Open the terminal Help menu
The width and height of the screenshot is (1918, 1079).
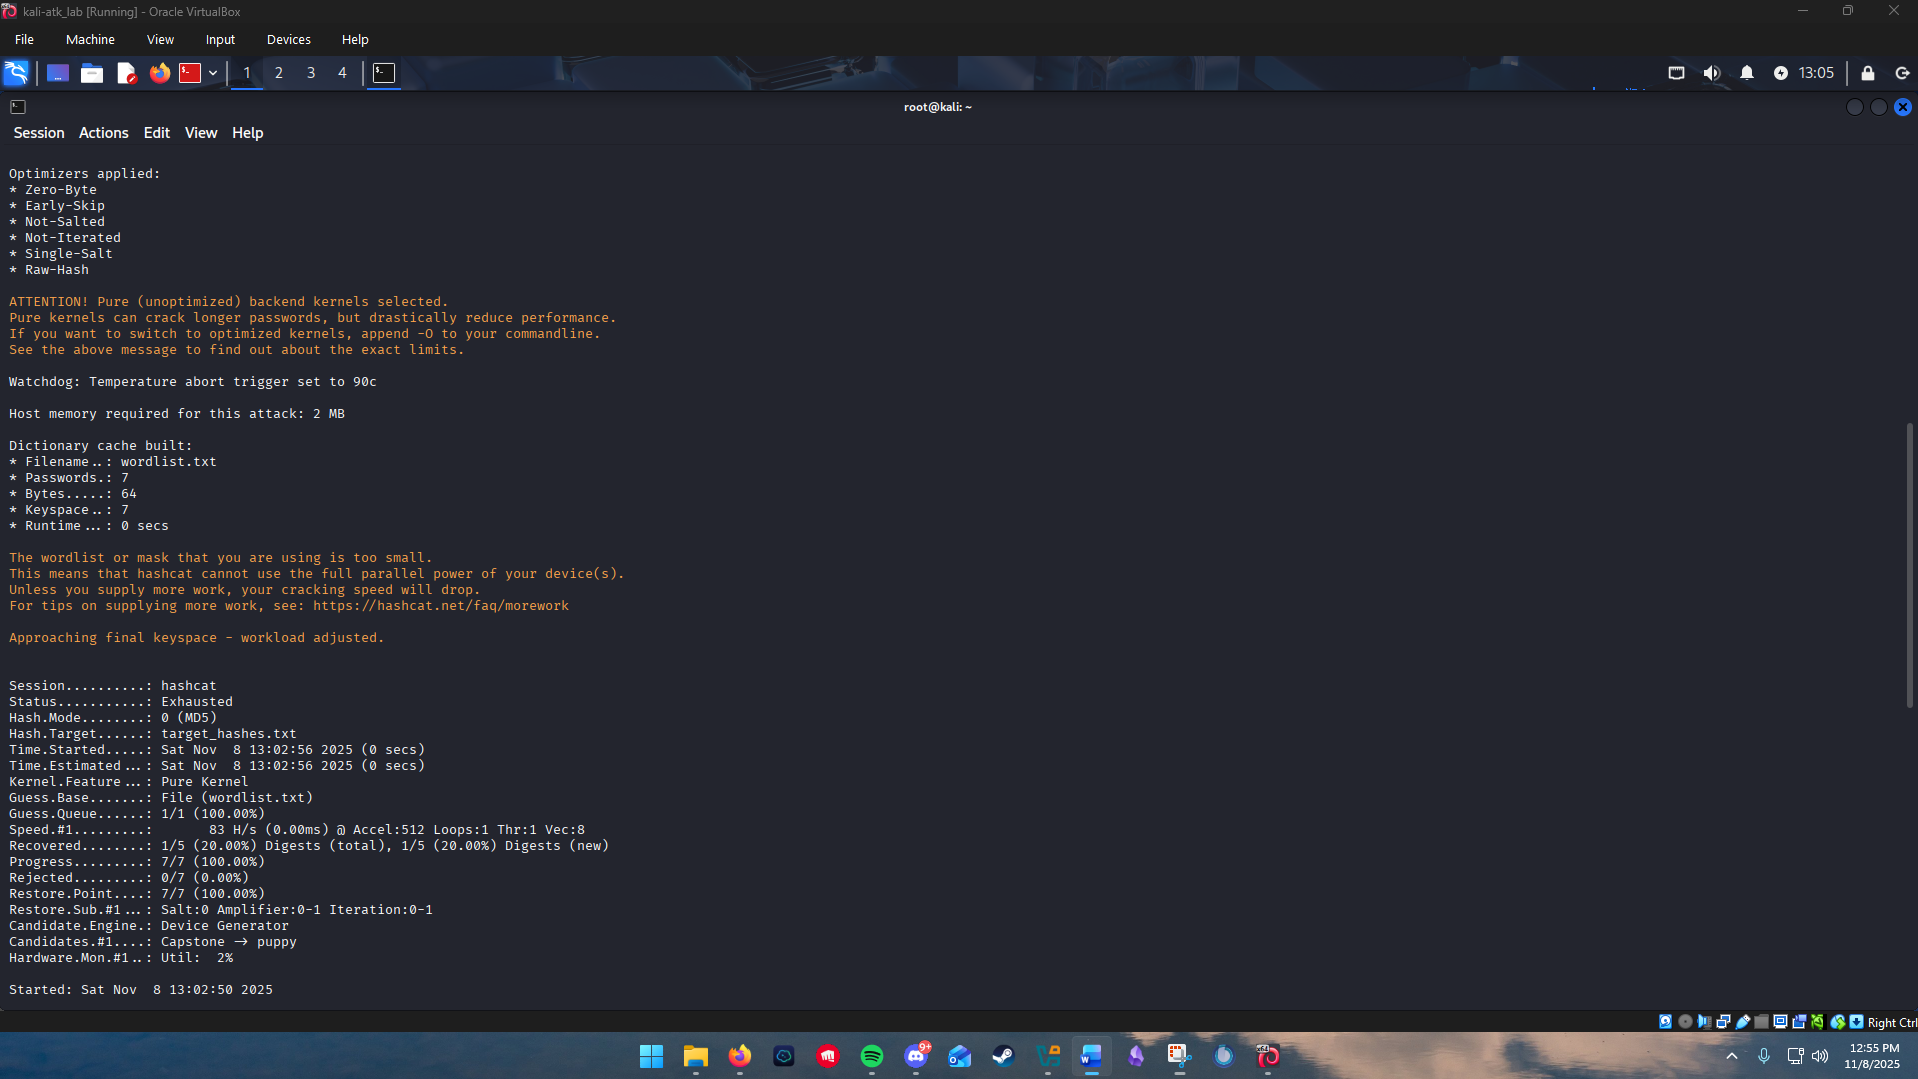click(x=248, y=133)
